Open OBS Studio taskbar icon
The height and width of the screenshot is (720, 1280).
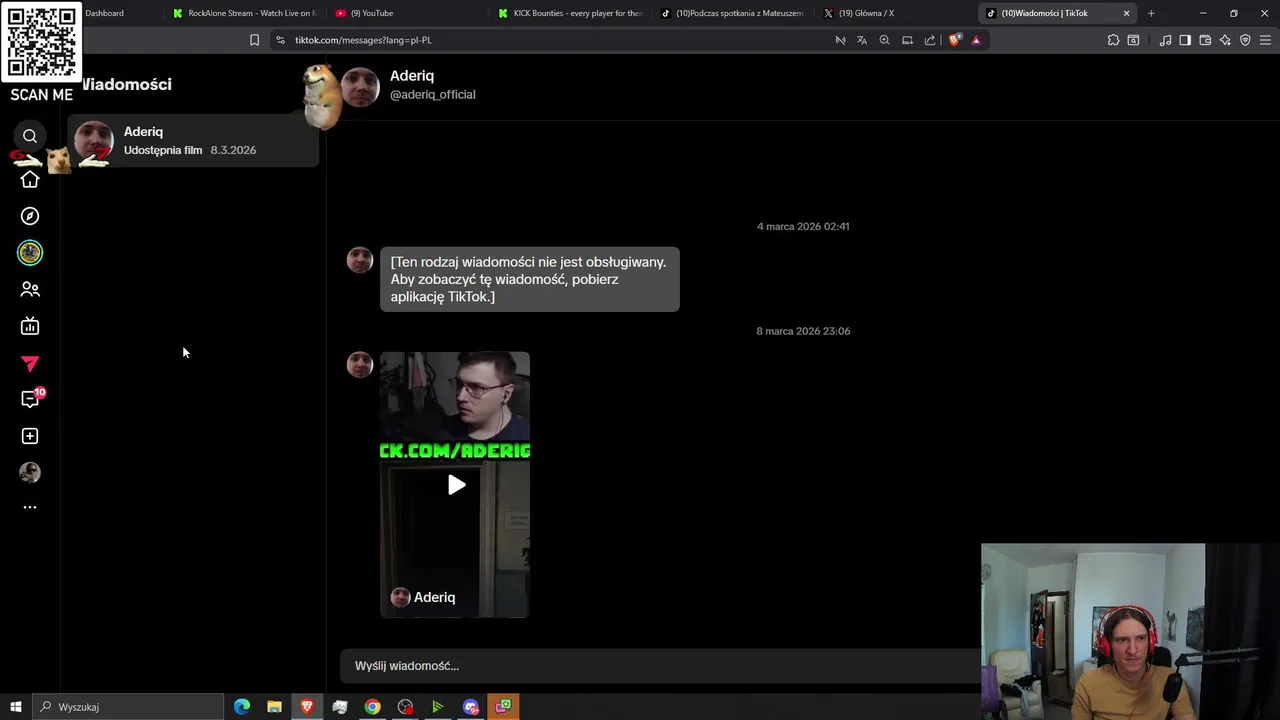click(x=405, y=707)
